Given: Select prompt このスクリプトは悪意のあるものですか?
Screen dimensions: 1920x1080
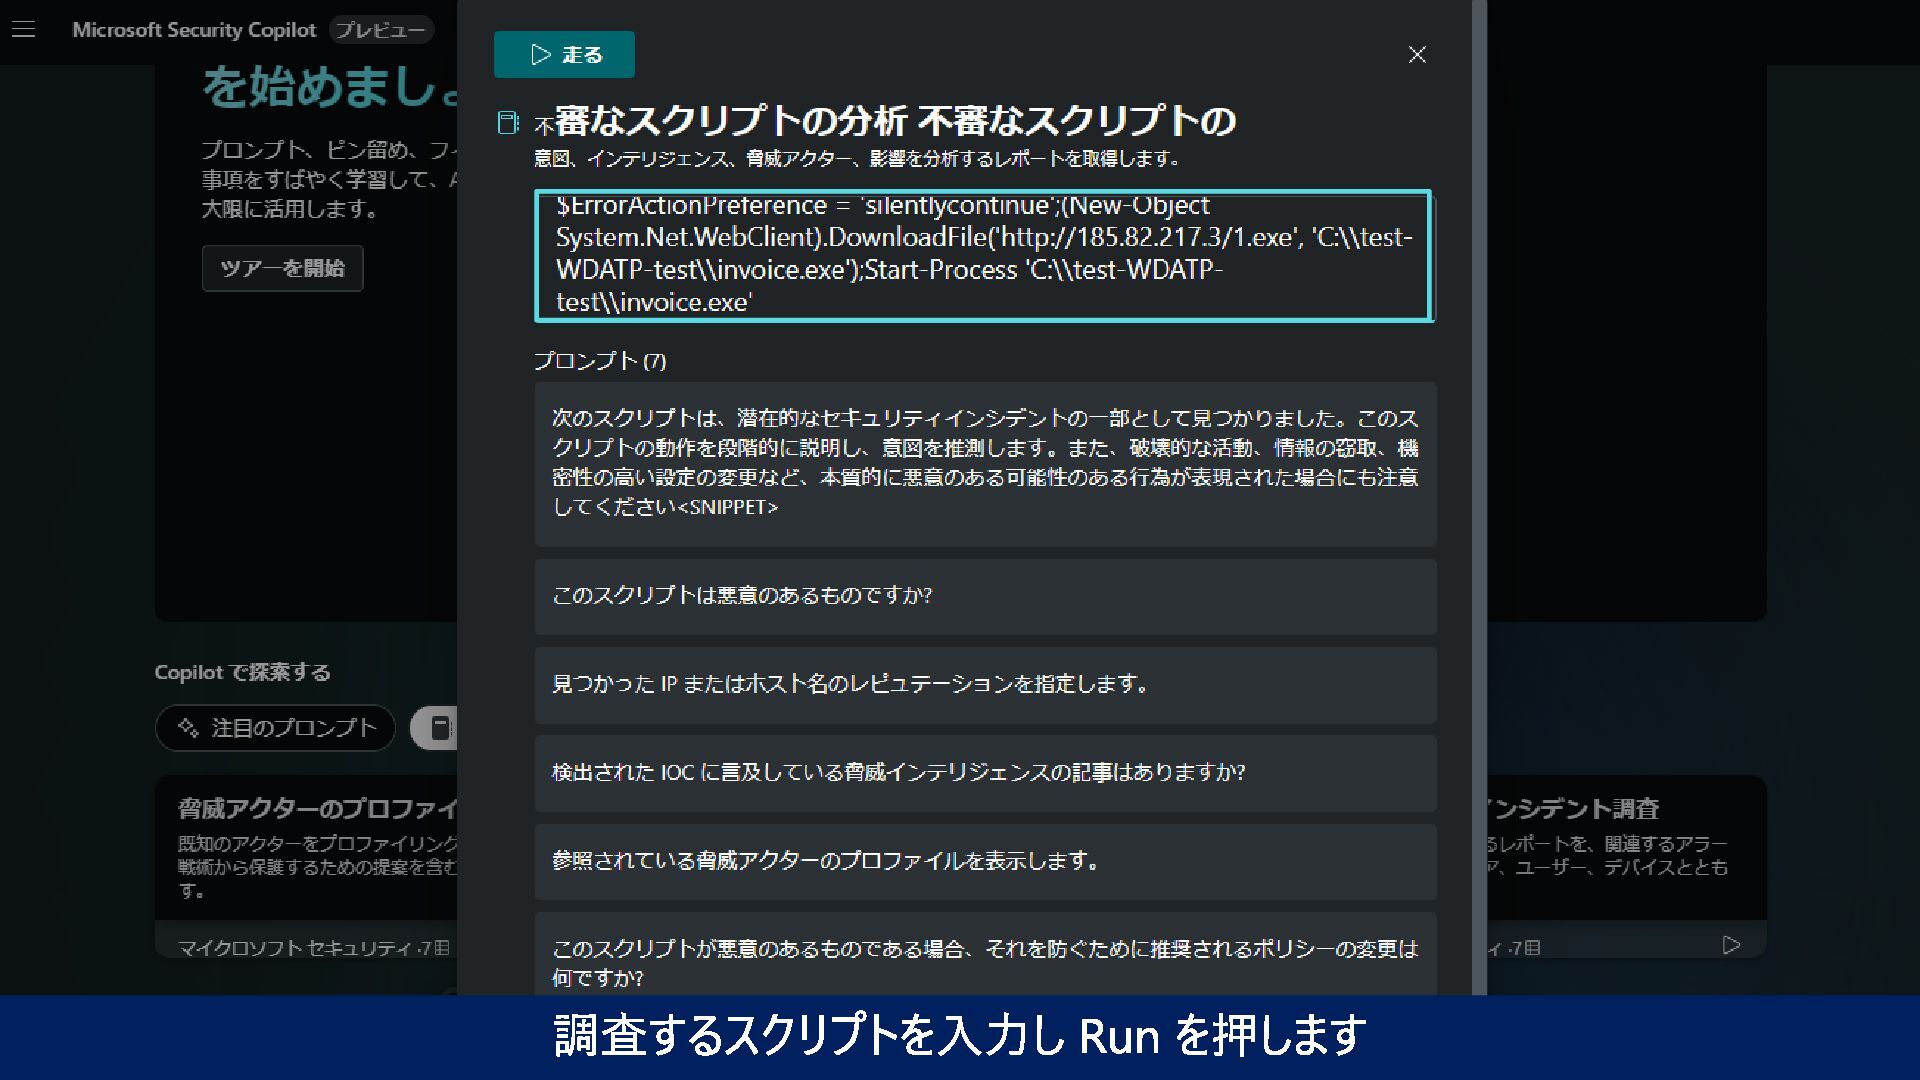Looking at the screenshot, I should [x=985, y=596].
